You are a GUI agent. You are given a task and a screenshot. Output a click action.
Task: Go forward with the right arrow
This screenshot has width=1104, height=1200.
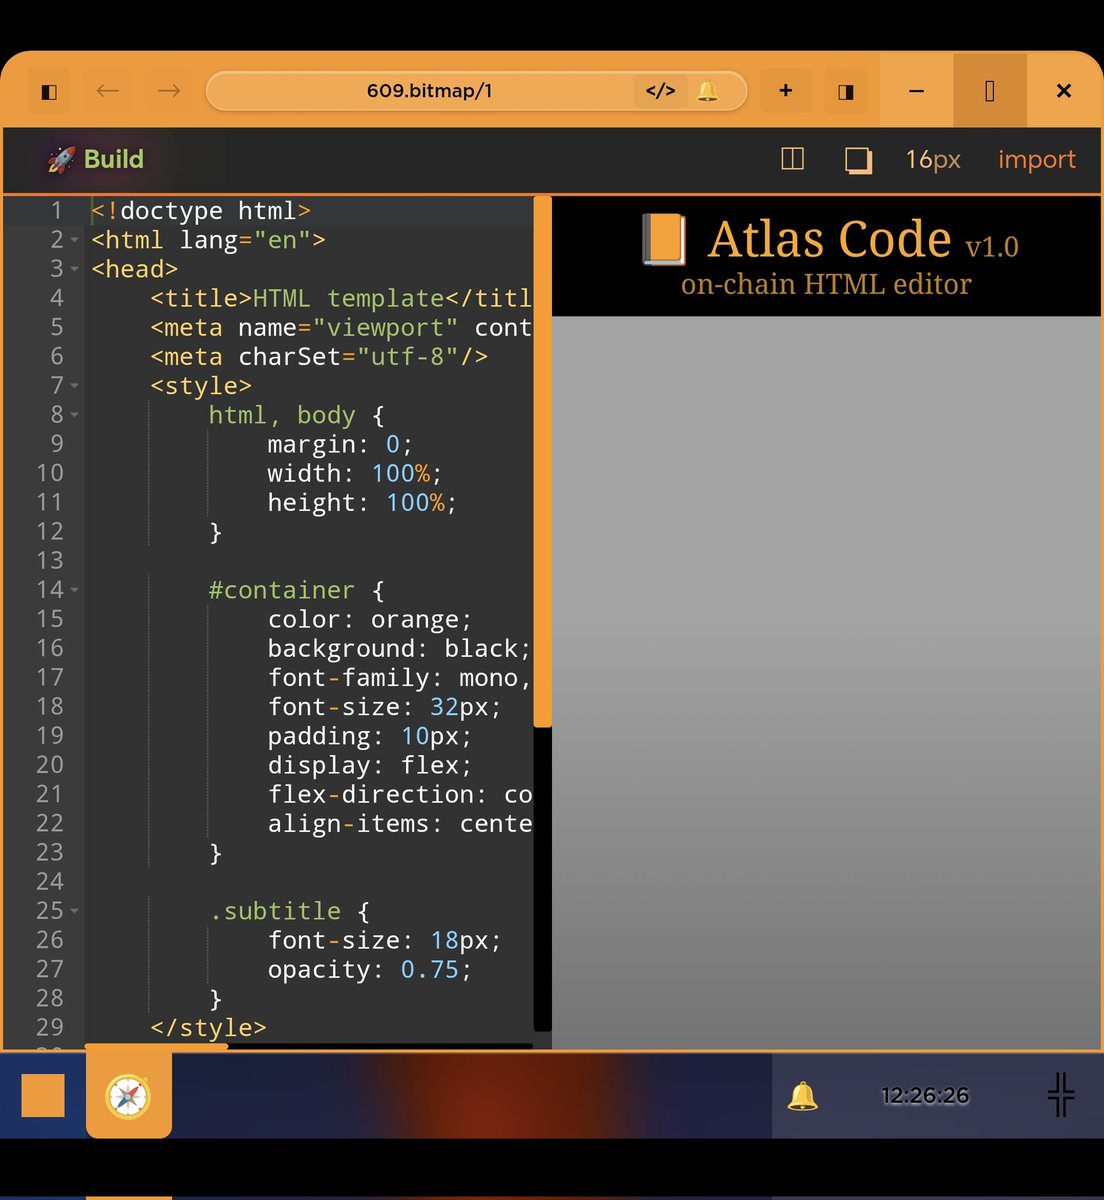tap(169, 91)
